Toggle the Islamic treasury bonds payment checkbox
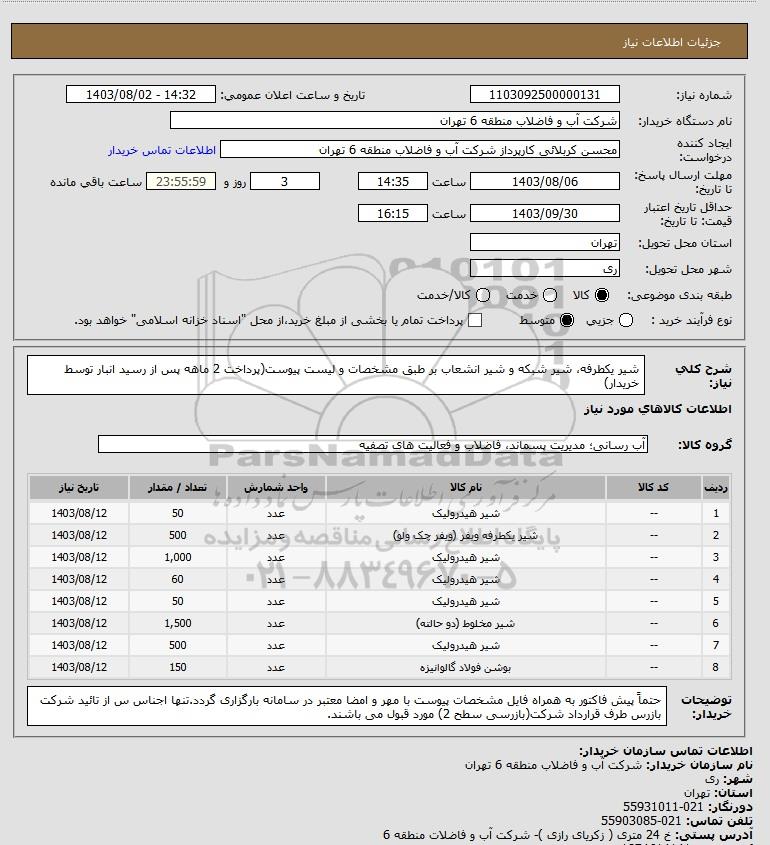The width and height of the screenshot is (770, 845). (475, 320)
